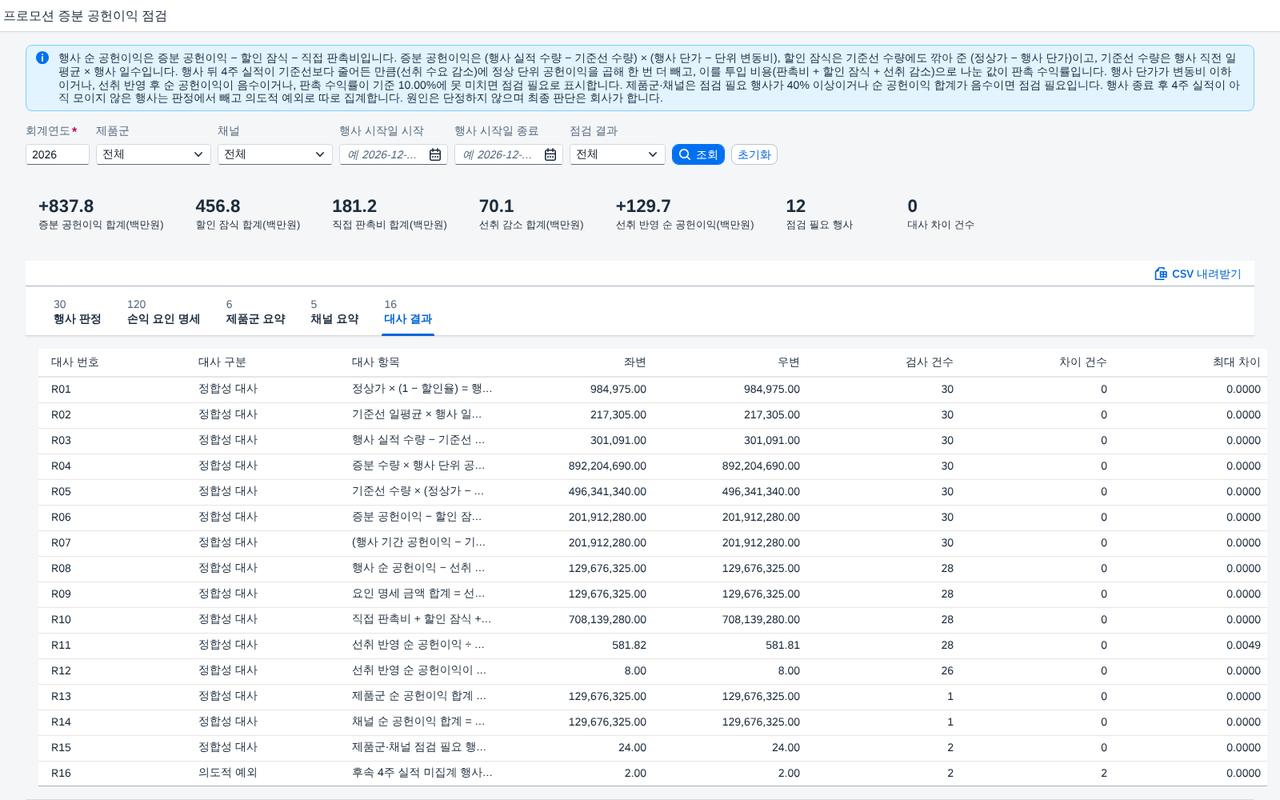Click the CSV 내려받기 download icon
The width and height of the screenshot is (1280, 800).
tap(1161, 274)
